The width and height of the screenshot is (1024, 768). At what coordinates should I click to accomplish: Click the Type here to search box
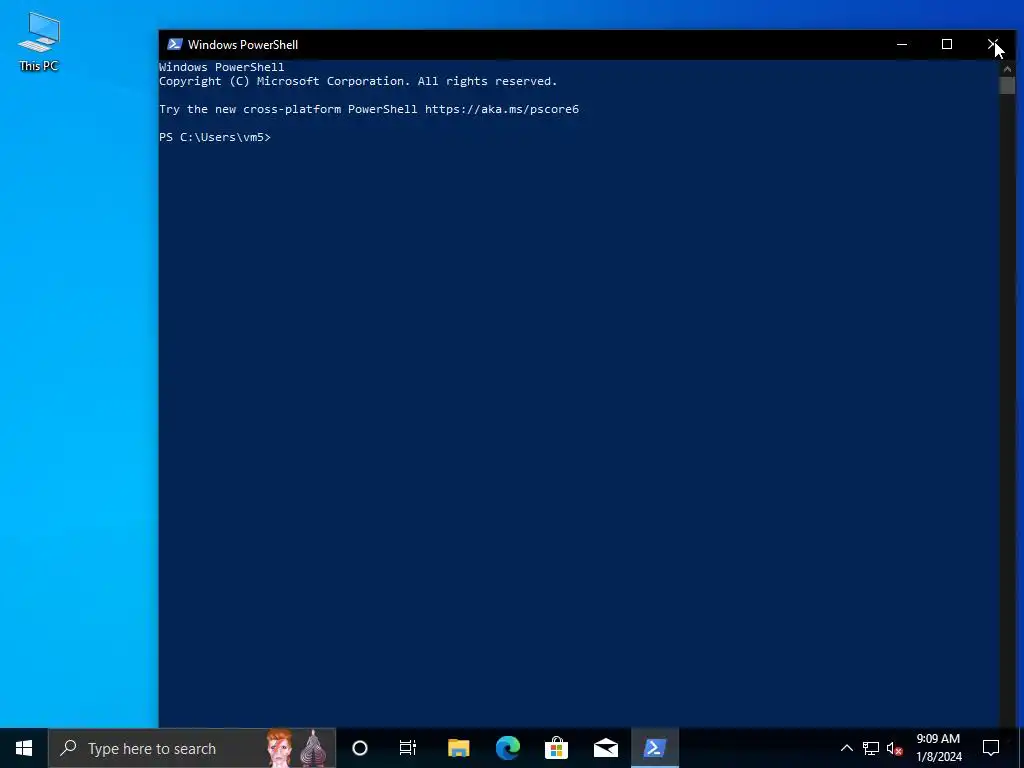click(x=192, y=748)
